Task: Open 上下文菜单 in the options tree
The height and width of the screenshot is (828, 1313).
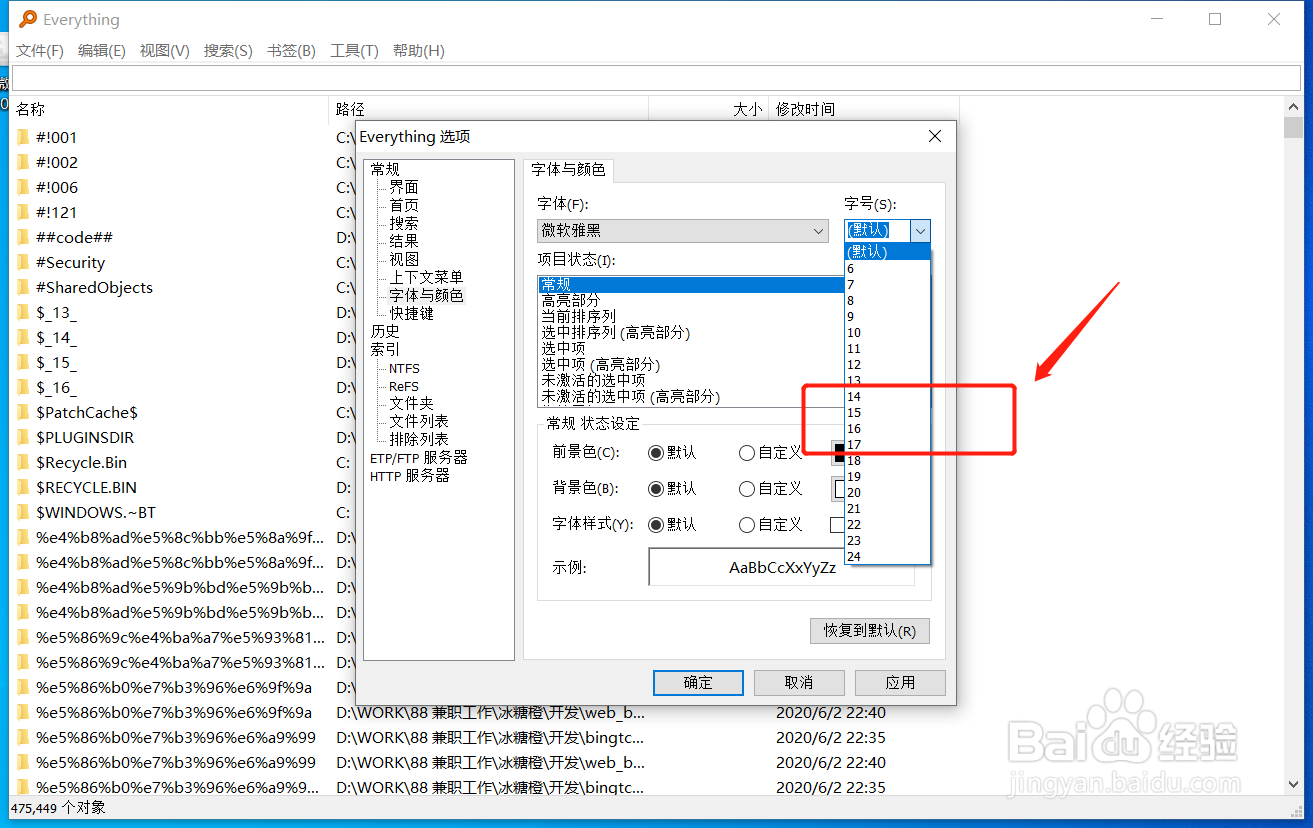Action: pos(426,277)
